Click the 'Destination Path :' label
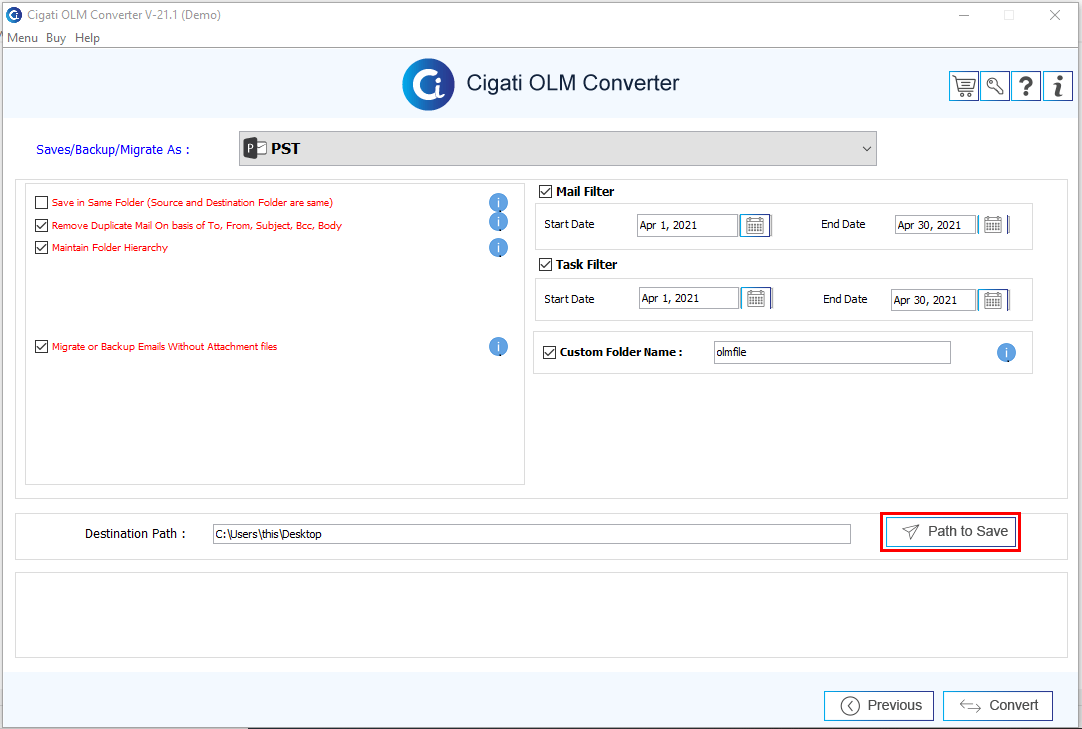This screenshot has height=729, width=1082. tap(135, 534)
